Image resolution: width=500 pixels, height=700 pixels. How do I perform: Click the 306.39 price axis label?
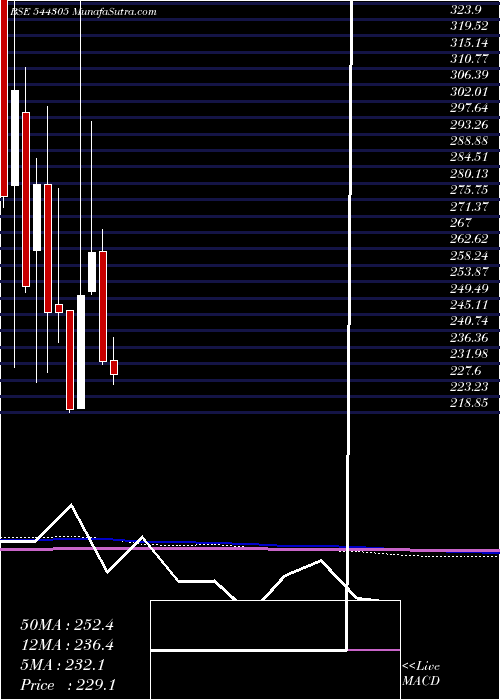coord(469,75)
